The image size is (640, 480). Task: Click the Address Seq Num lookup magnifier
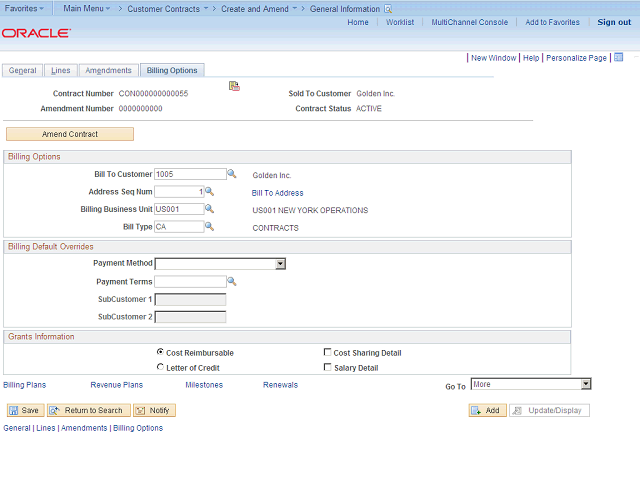[210, 192]
